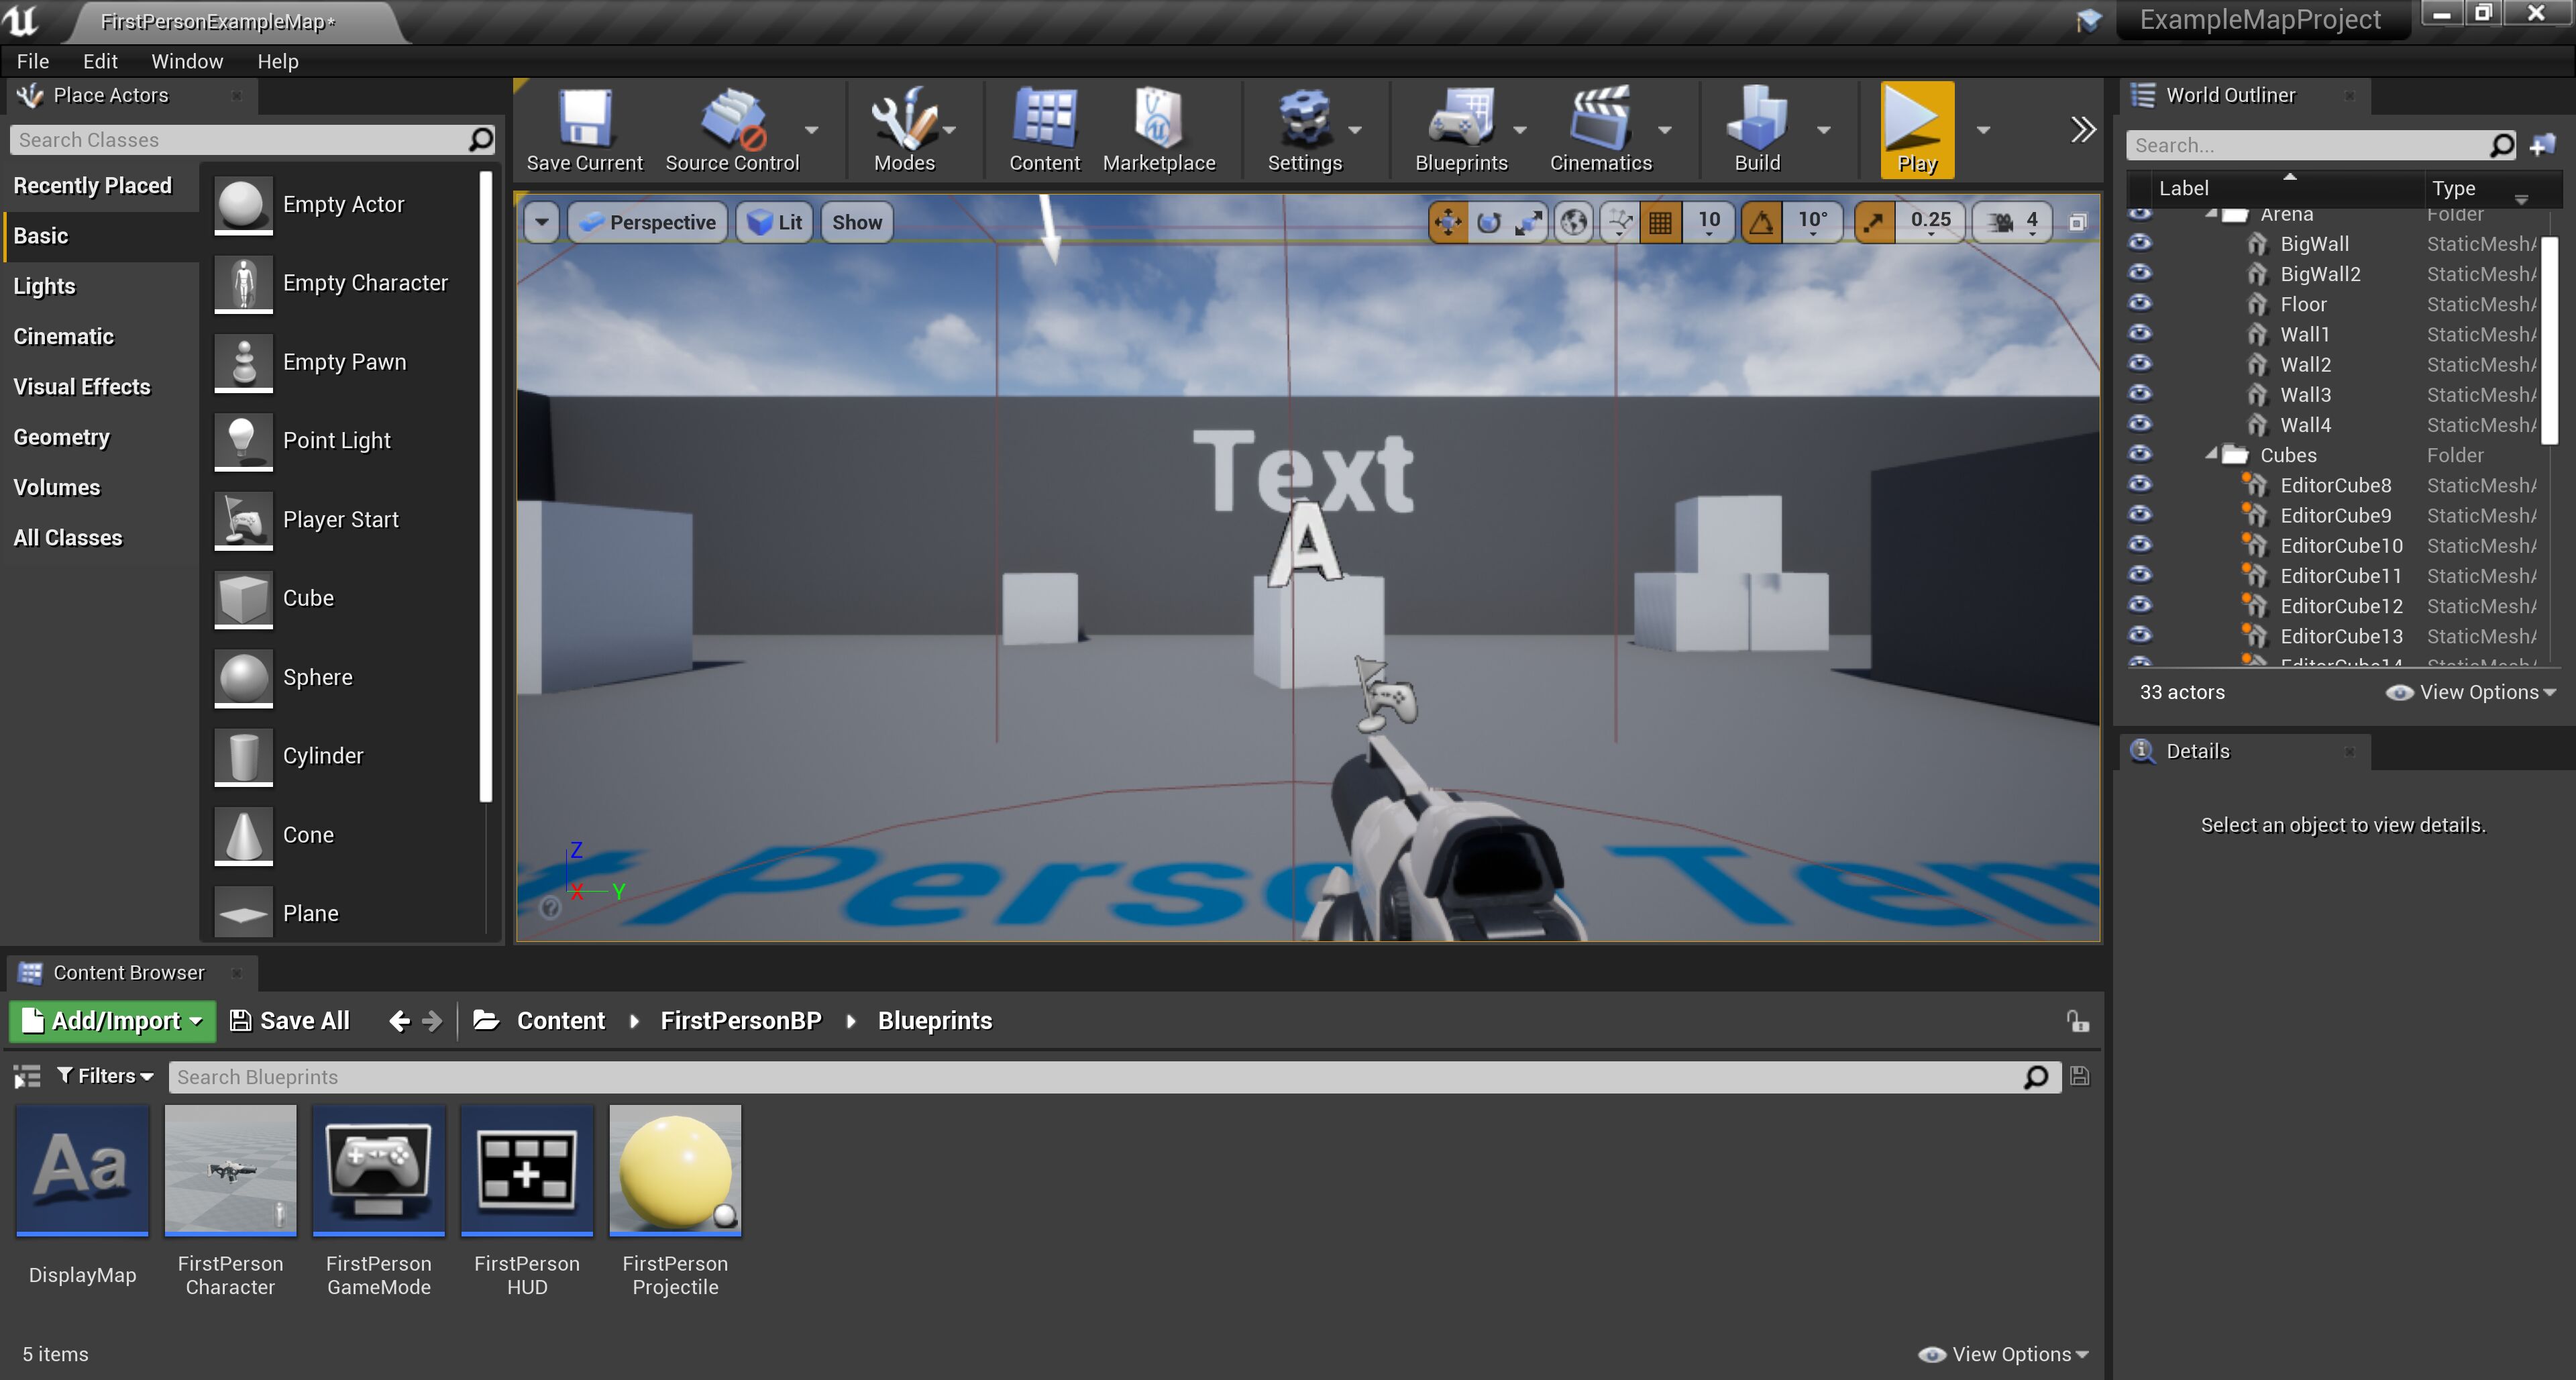Select the FirstPersonProjectile blueprint thumbnail
Image resolution: width=2576 pixels, height=1380 pixels.
point(675,1170)
